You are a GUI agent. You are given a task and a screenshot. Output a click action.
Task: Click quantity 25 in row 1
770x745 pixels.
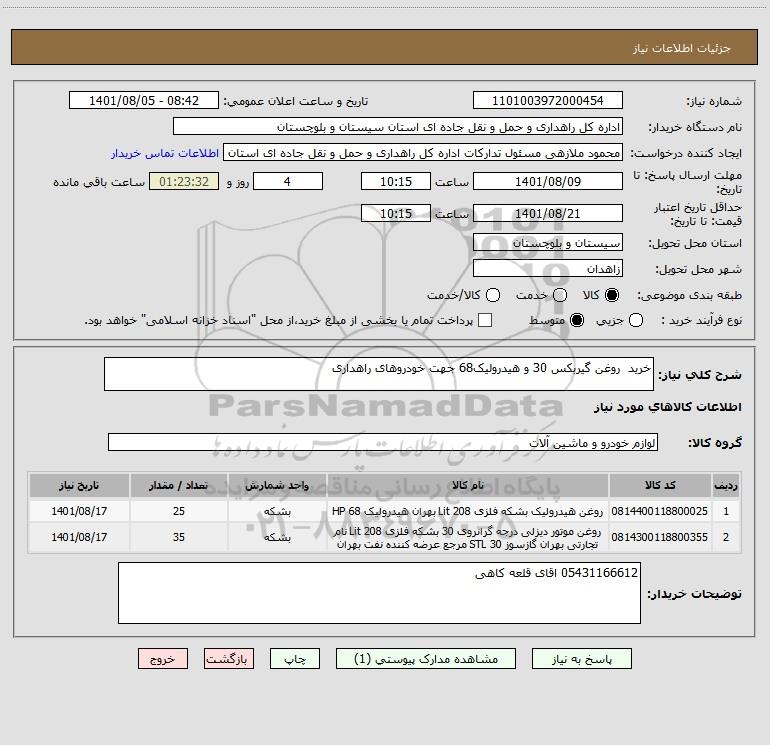[x=179, y=511]
